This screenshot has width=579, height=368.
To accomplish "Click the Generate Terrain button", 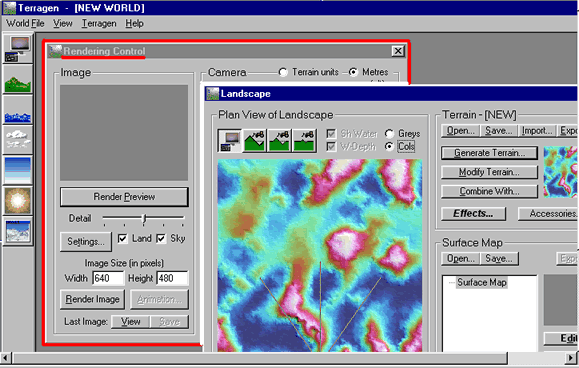I will [489, 153].
